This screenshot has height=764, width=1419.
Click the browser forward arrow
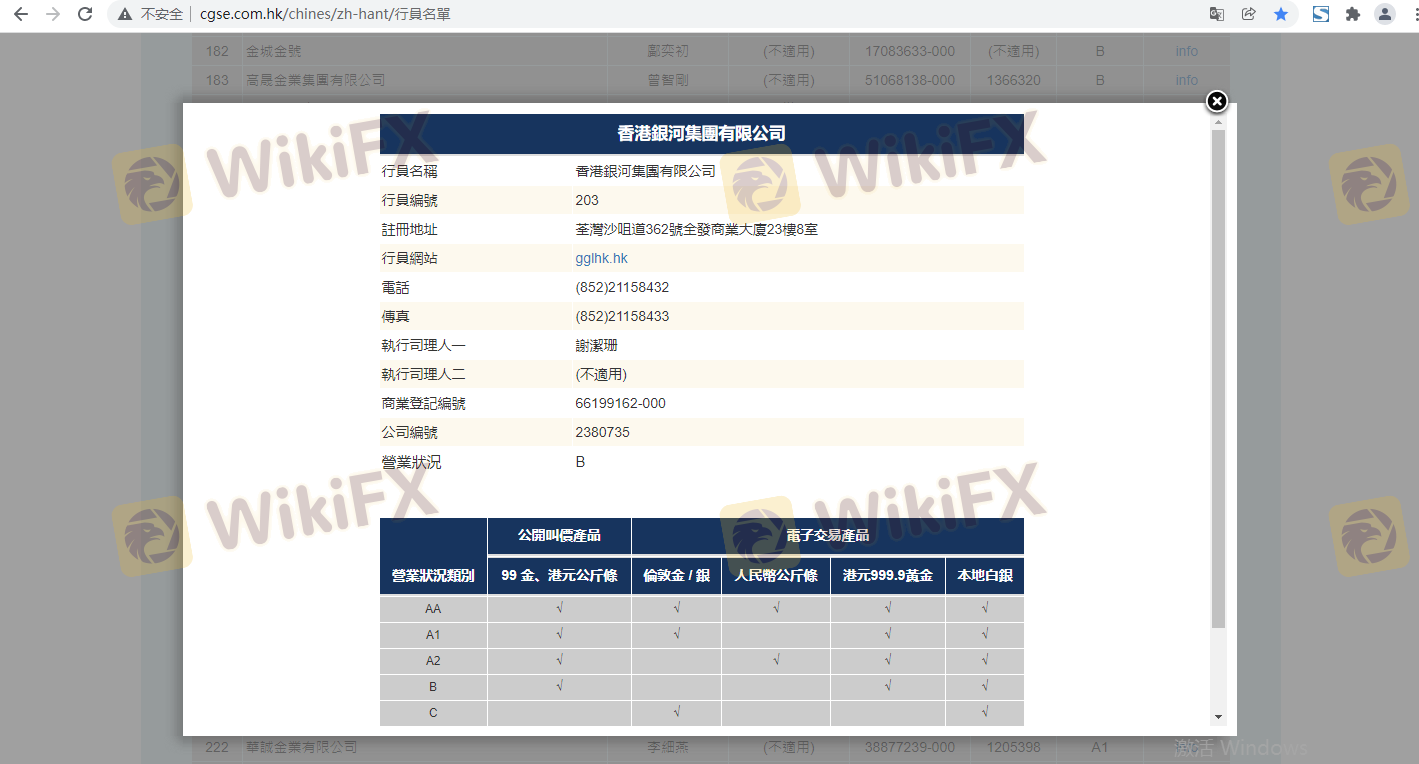[x=53, y=14]
